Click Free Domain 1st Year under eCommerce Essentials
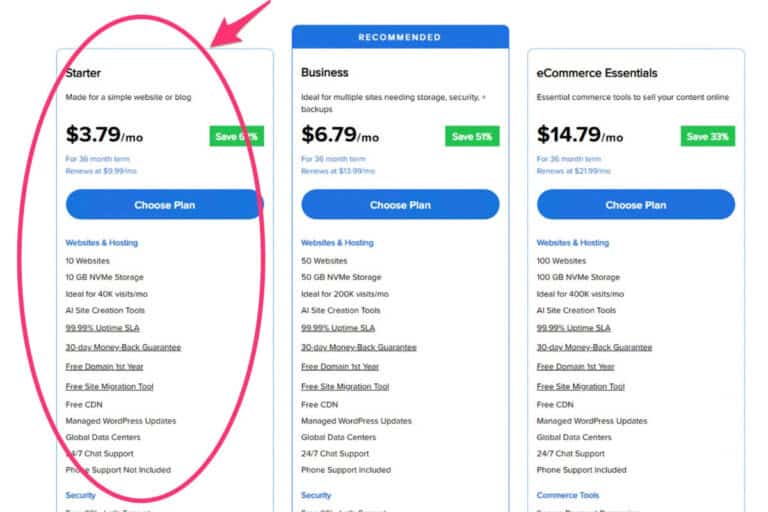Image resolution: width=768 pixels, height=512 pixels. click(575, 367)
